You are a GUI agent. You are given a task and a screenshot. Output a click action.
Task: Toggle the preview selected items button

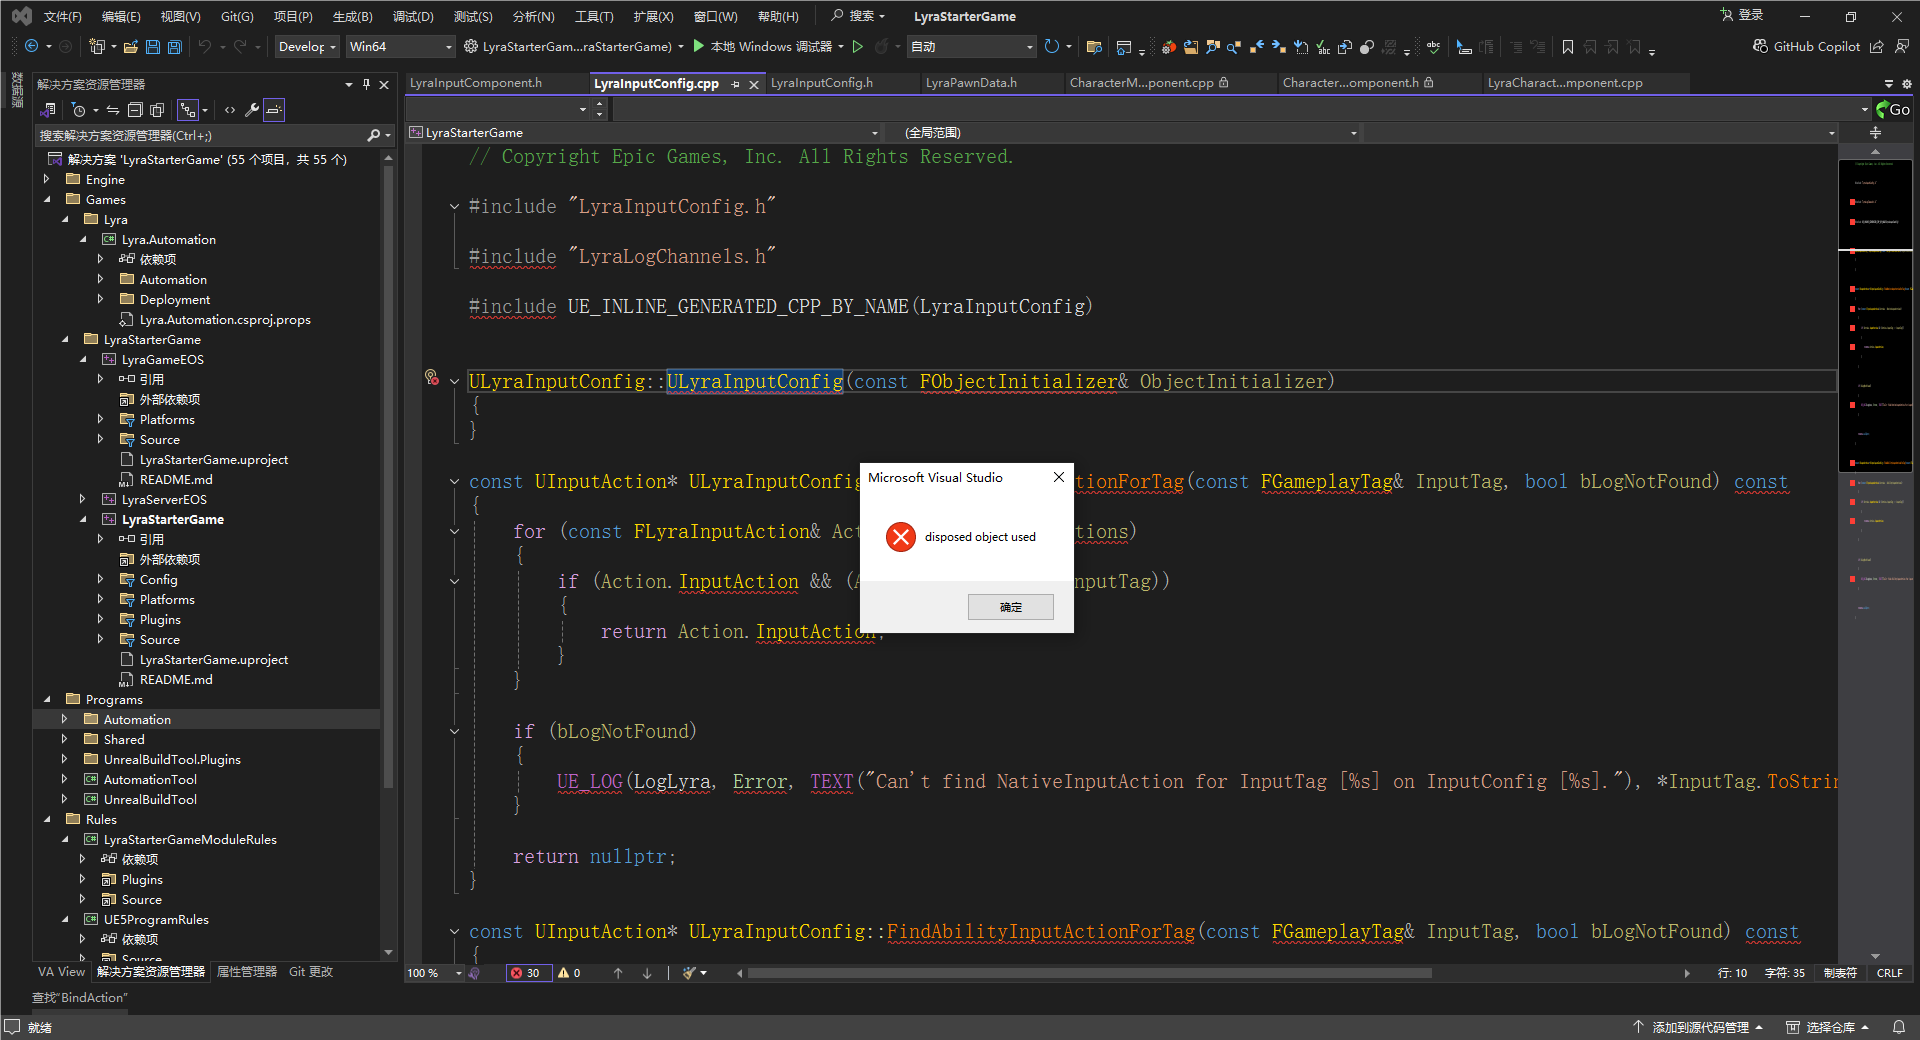[274, 110]
